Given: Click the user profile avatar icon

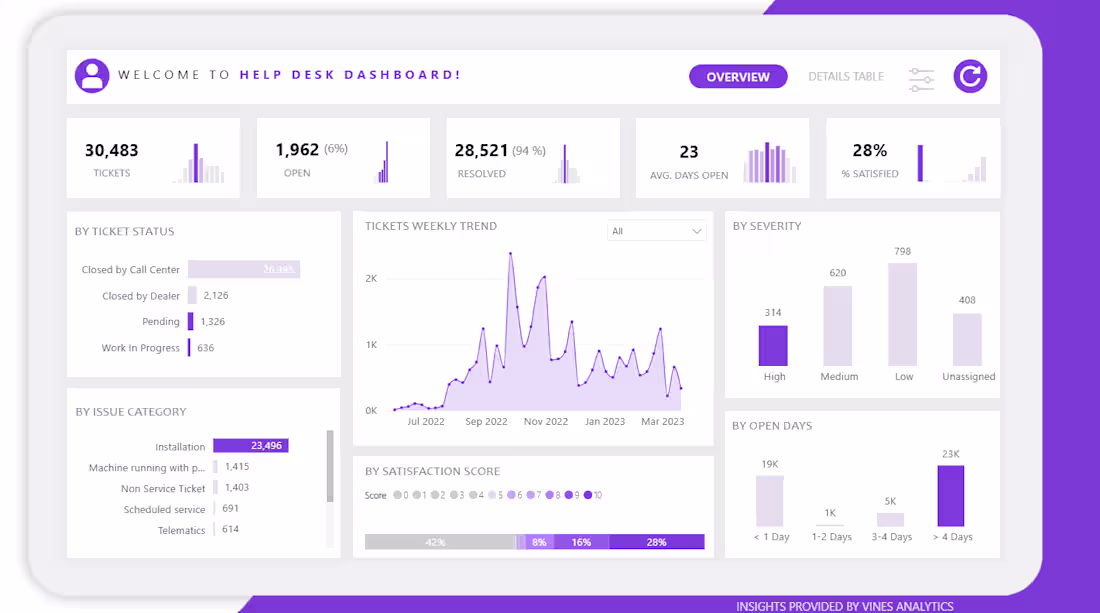Looking at the screenshot, I should [x=93, y=76].
